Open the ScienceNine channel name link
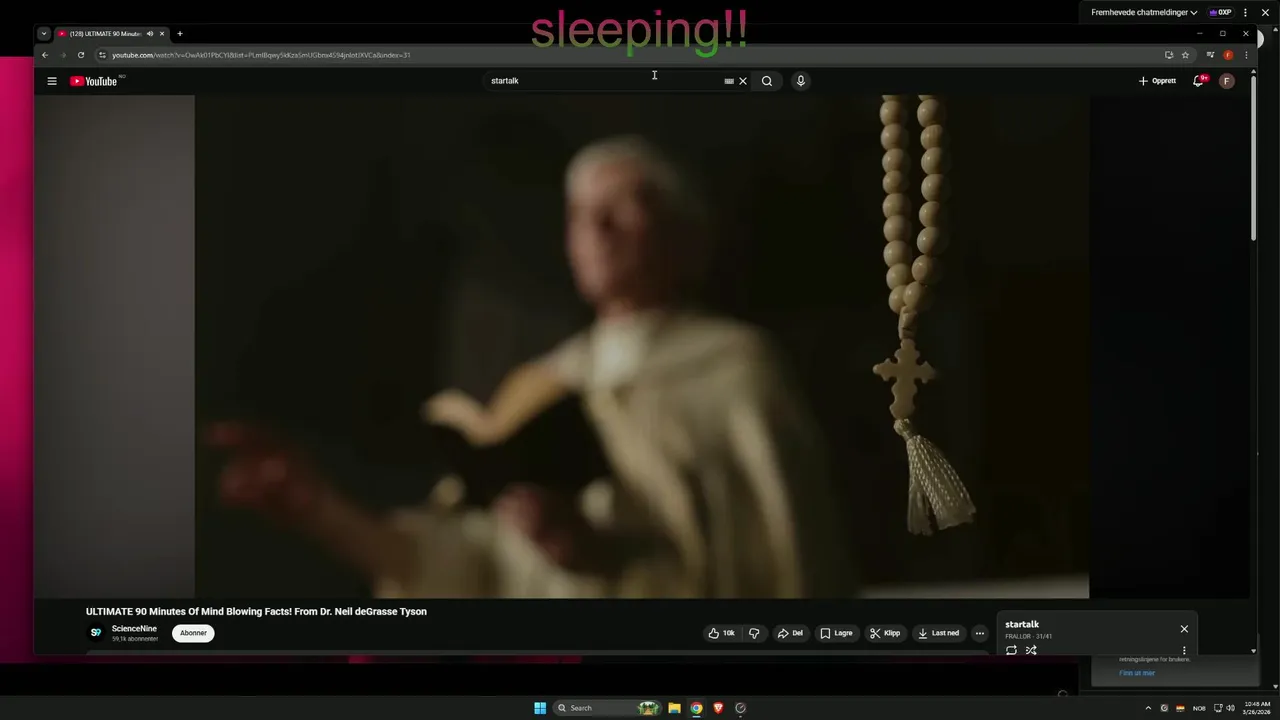The width and height of the screenshot is (1280, 720). [134, 629]
